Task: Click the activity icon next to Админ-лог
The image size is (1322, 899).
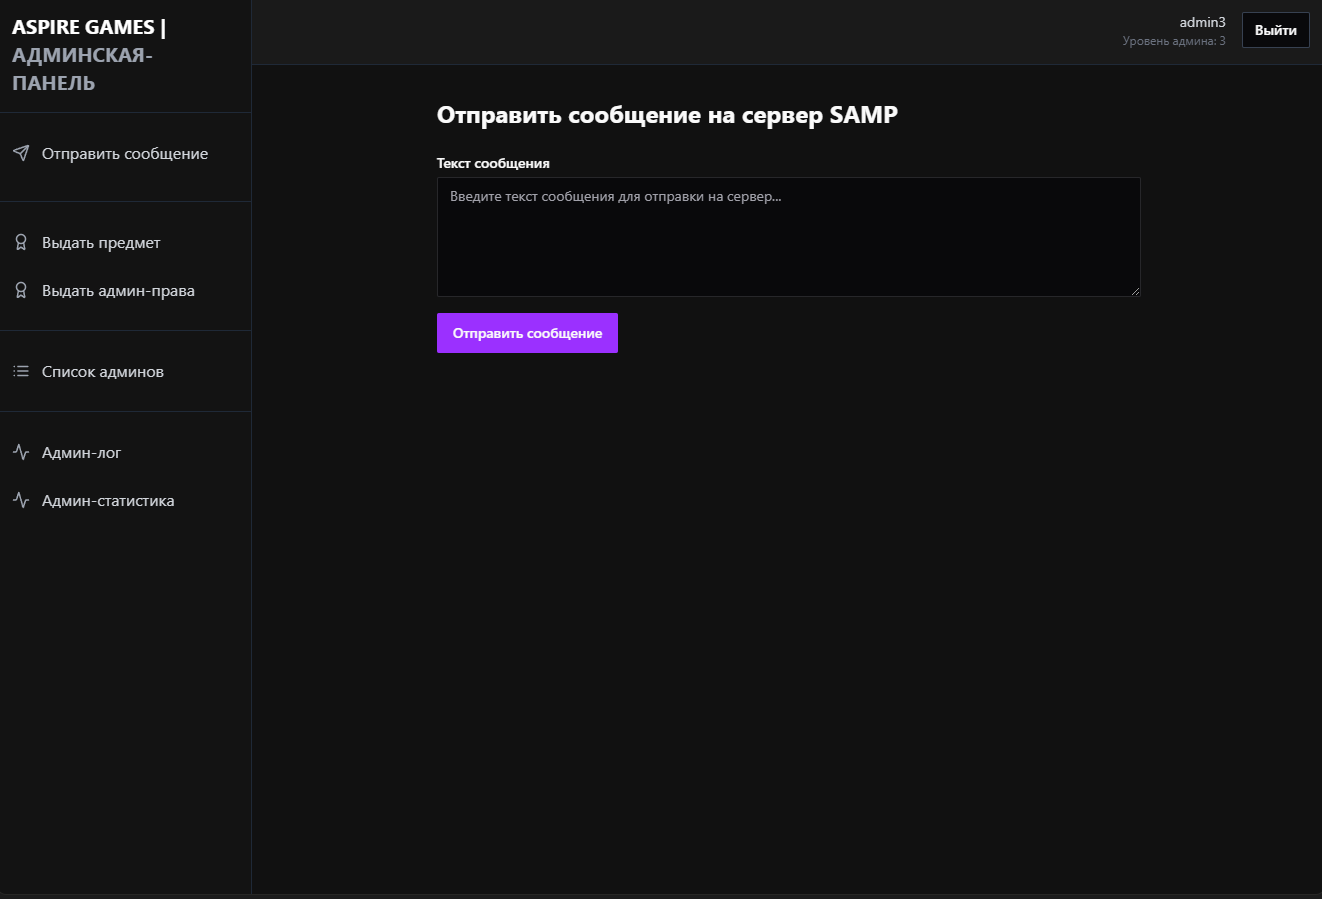Action: [21, 452]
